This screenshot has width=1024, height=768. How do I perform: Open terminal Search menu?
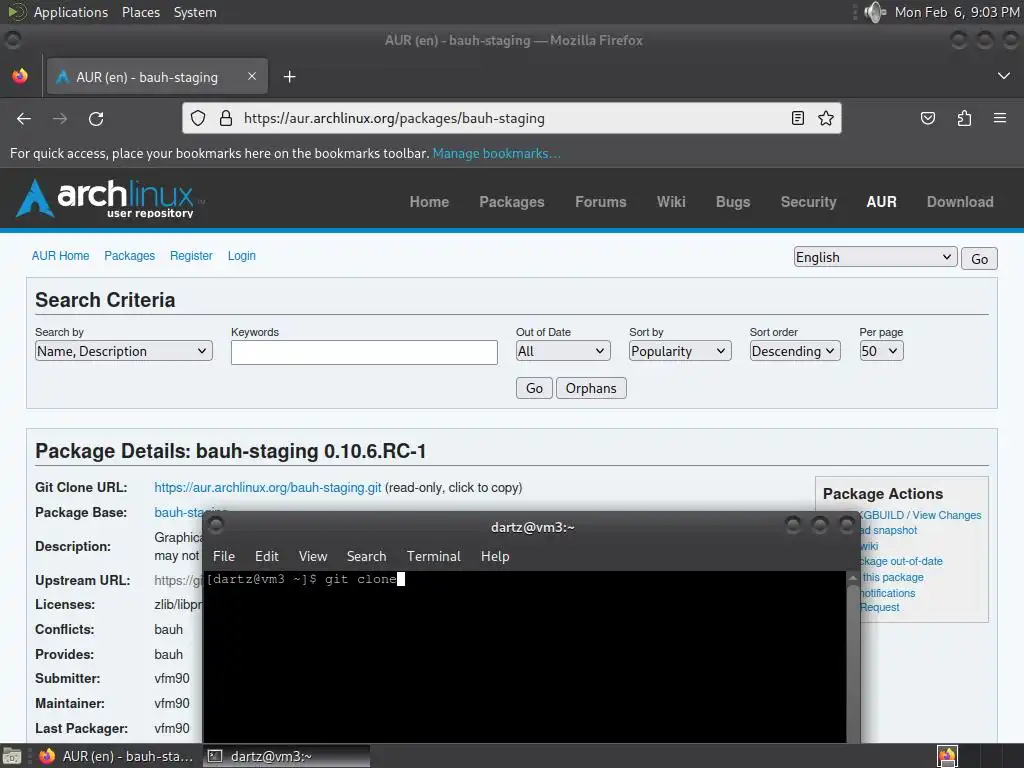tap(366, 556)
